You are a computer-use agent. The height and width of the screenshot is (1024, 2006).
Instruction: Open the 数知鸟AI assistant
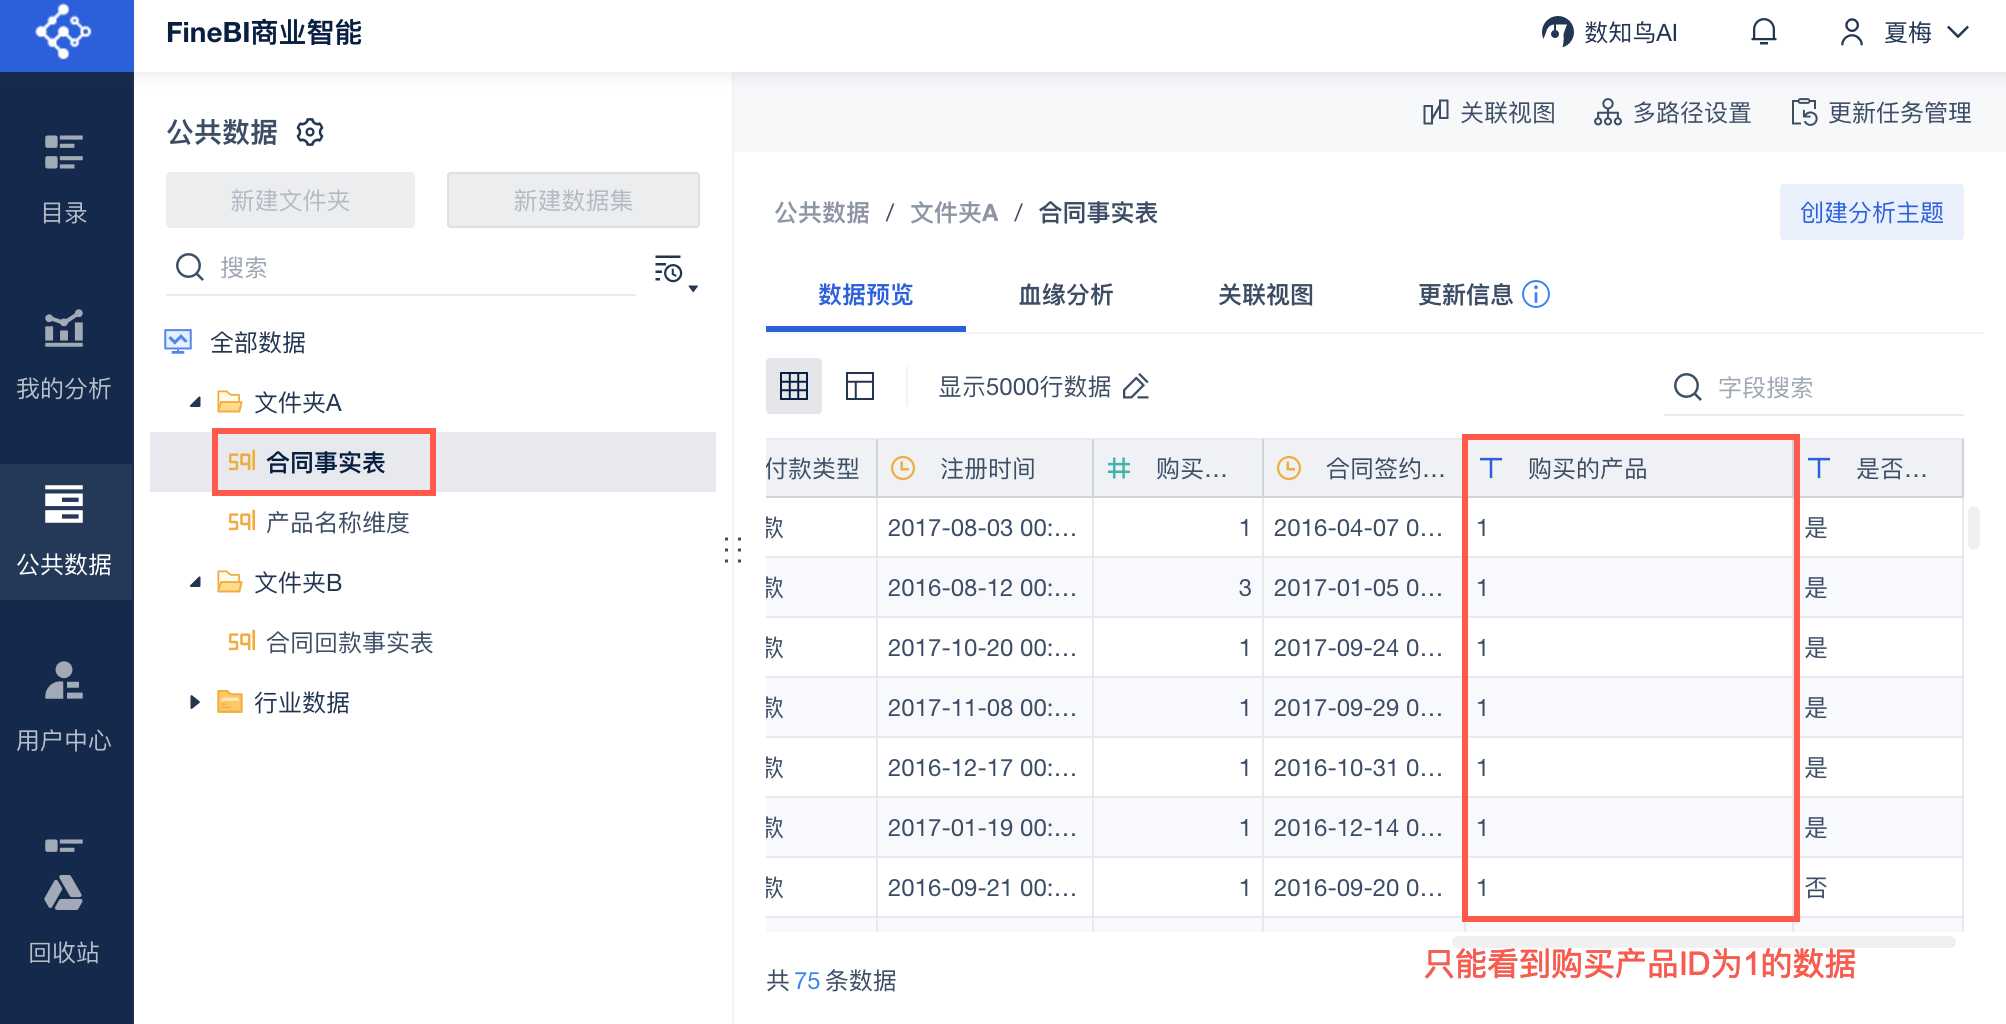click(x=1609, y=33)
